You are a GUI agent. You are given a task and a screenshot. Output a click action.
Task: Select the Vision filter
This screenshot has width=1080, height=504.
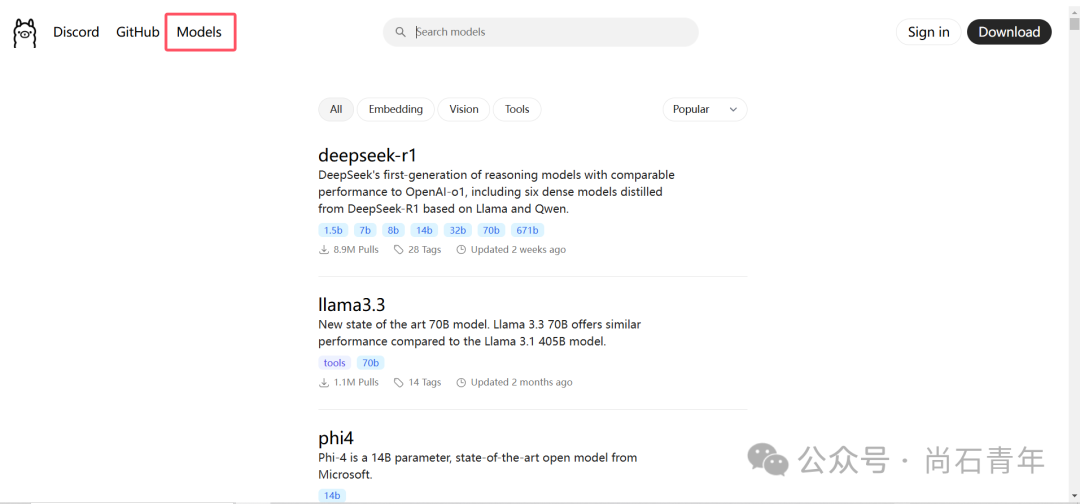[x=464, y=109]
